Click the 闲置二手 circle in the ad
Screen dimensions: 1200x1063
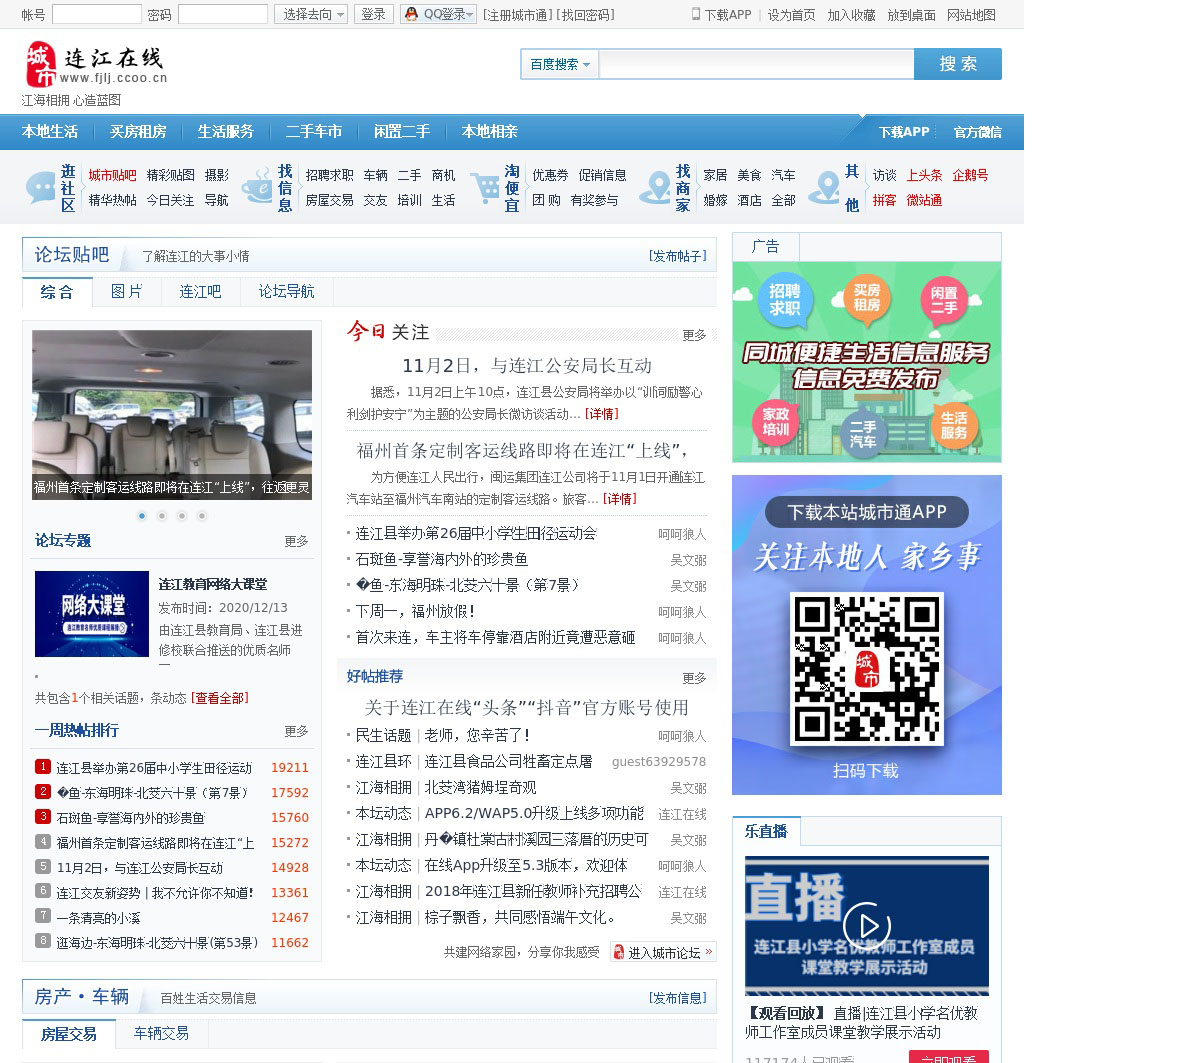[944, 301]
